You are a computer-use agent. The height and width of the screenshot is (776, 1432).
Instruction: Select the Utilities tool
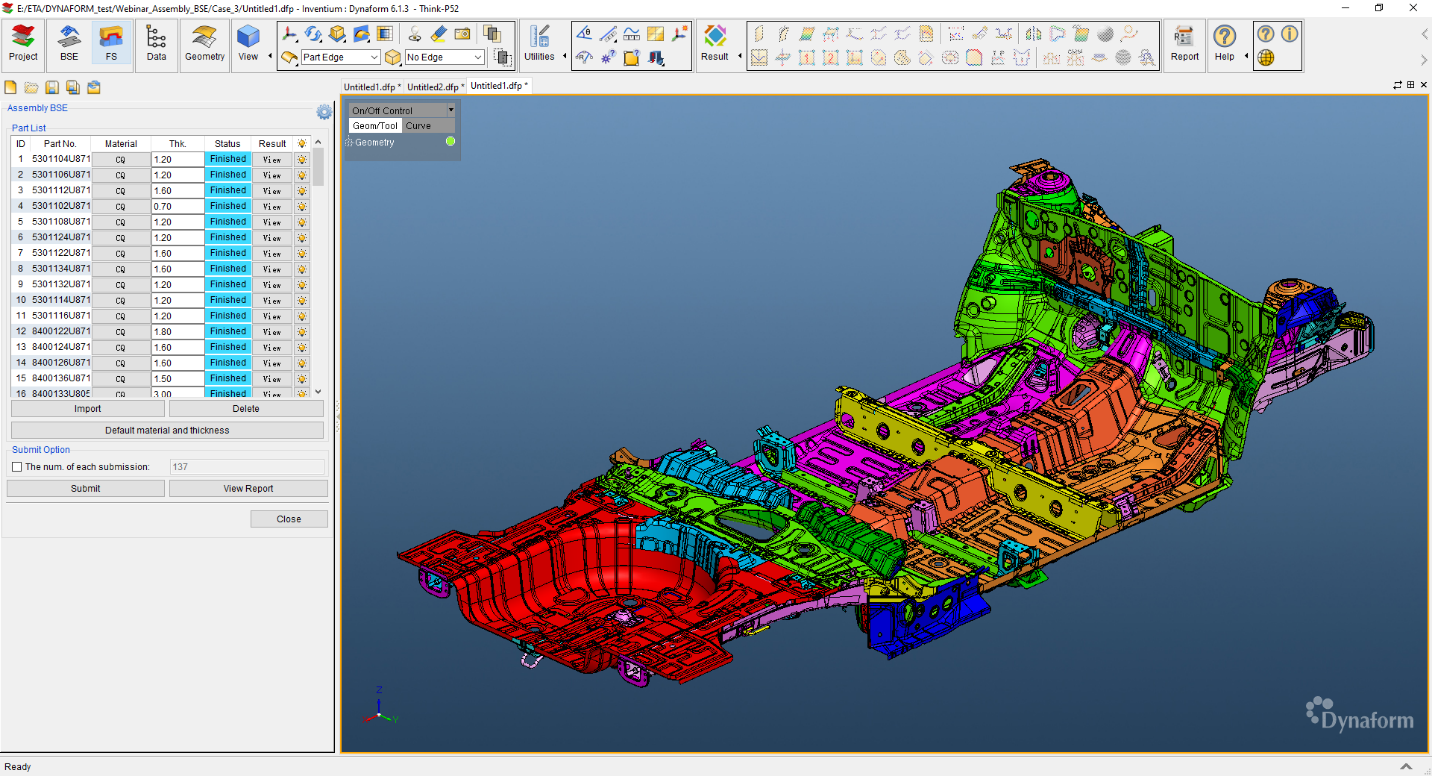click(x=541, y=44)
